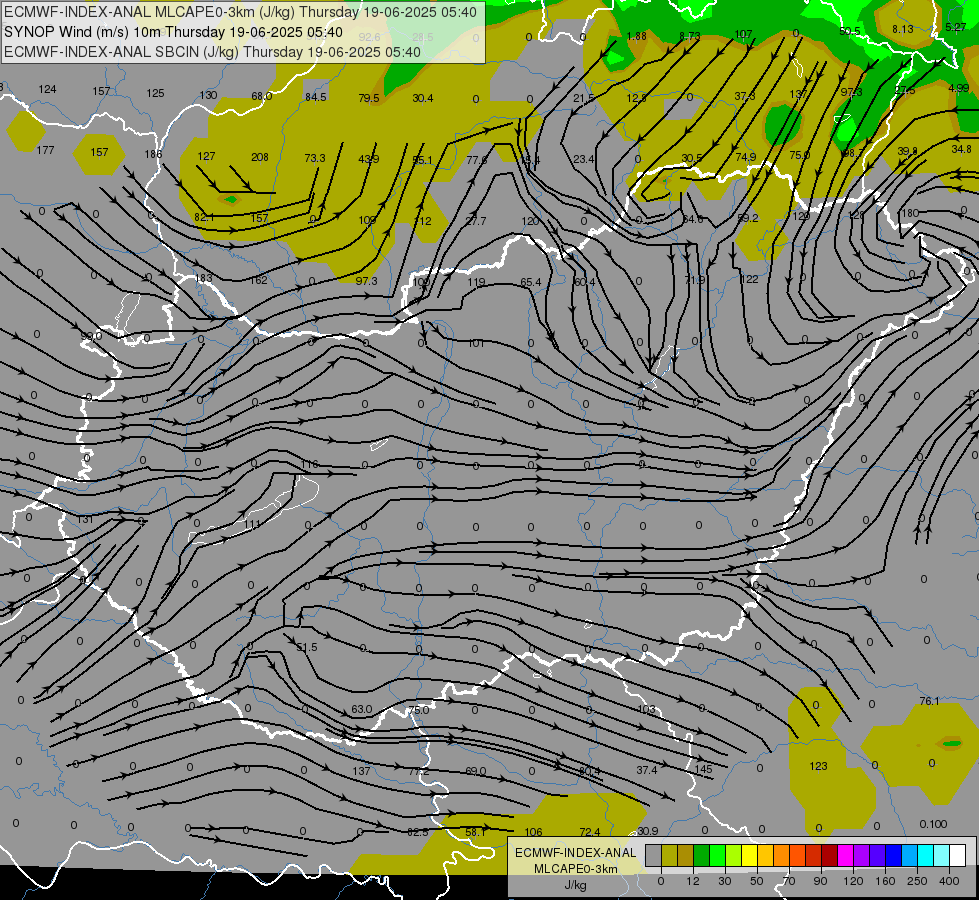Click the map value '99.0'
979x900 pixels.
pos(91,336)
